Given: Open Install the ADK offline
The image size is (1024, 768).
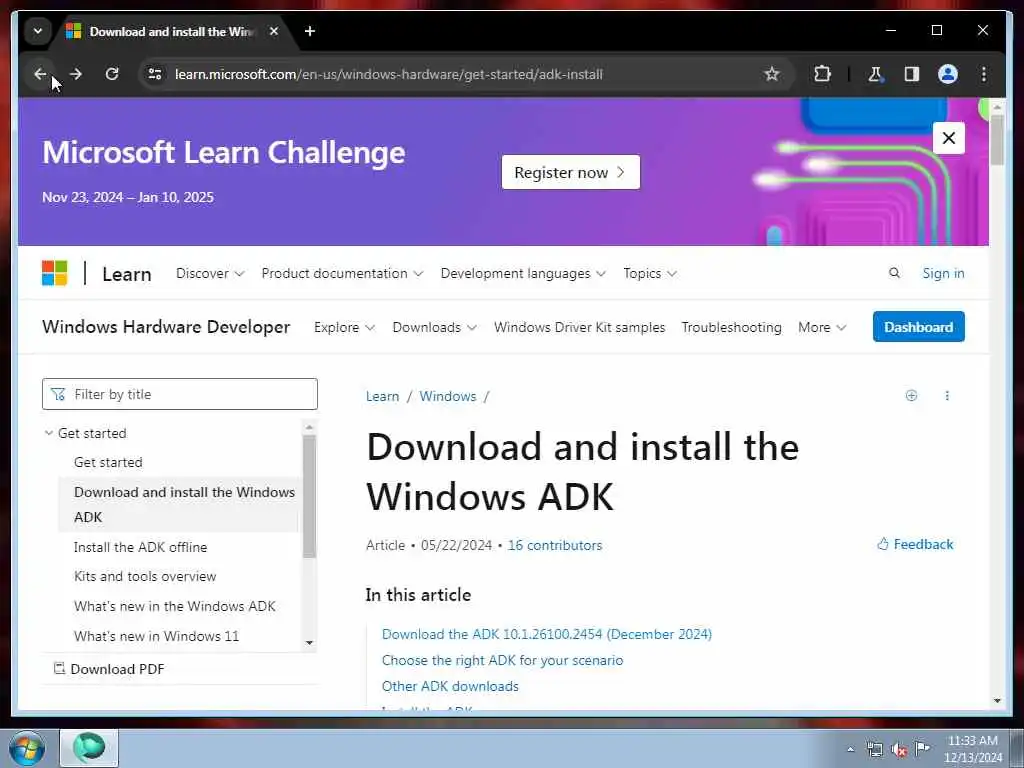Looking at the screenshot, I should [x=140, y=547].
